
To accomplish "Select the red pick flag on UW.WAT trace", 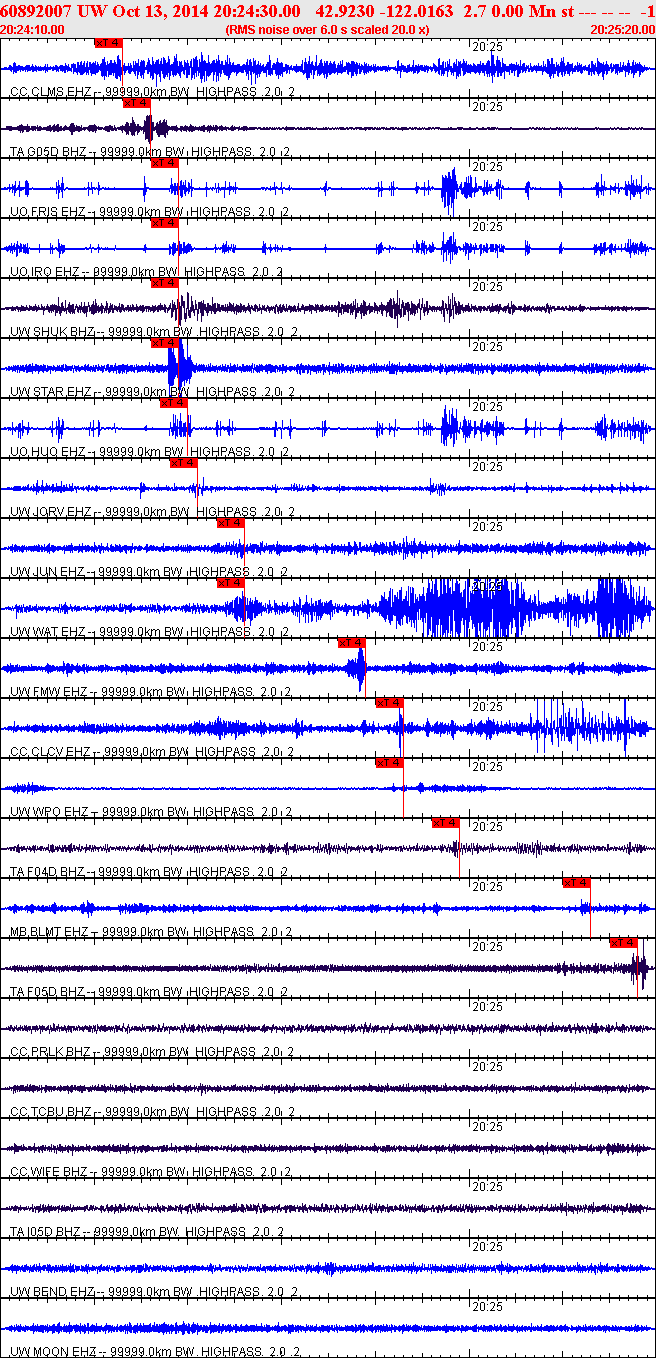I will pos(230,583).
